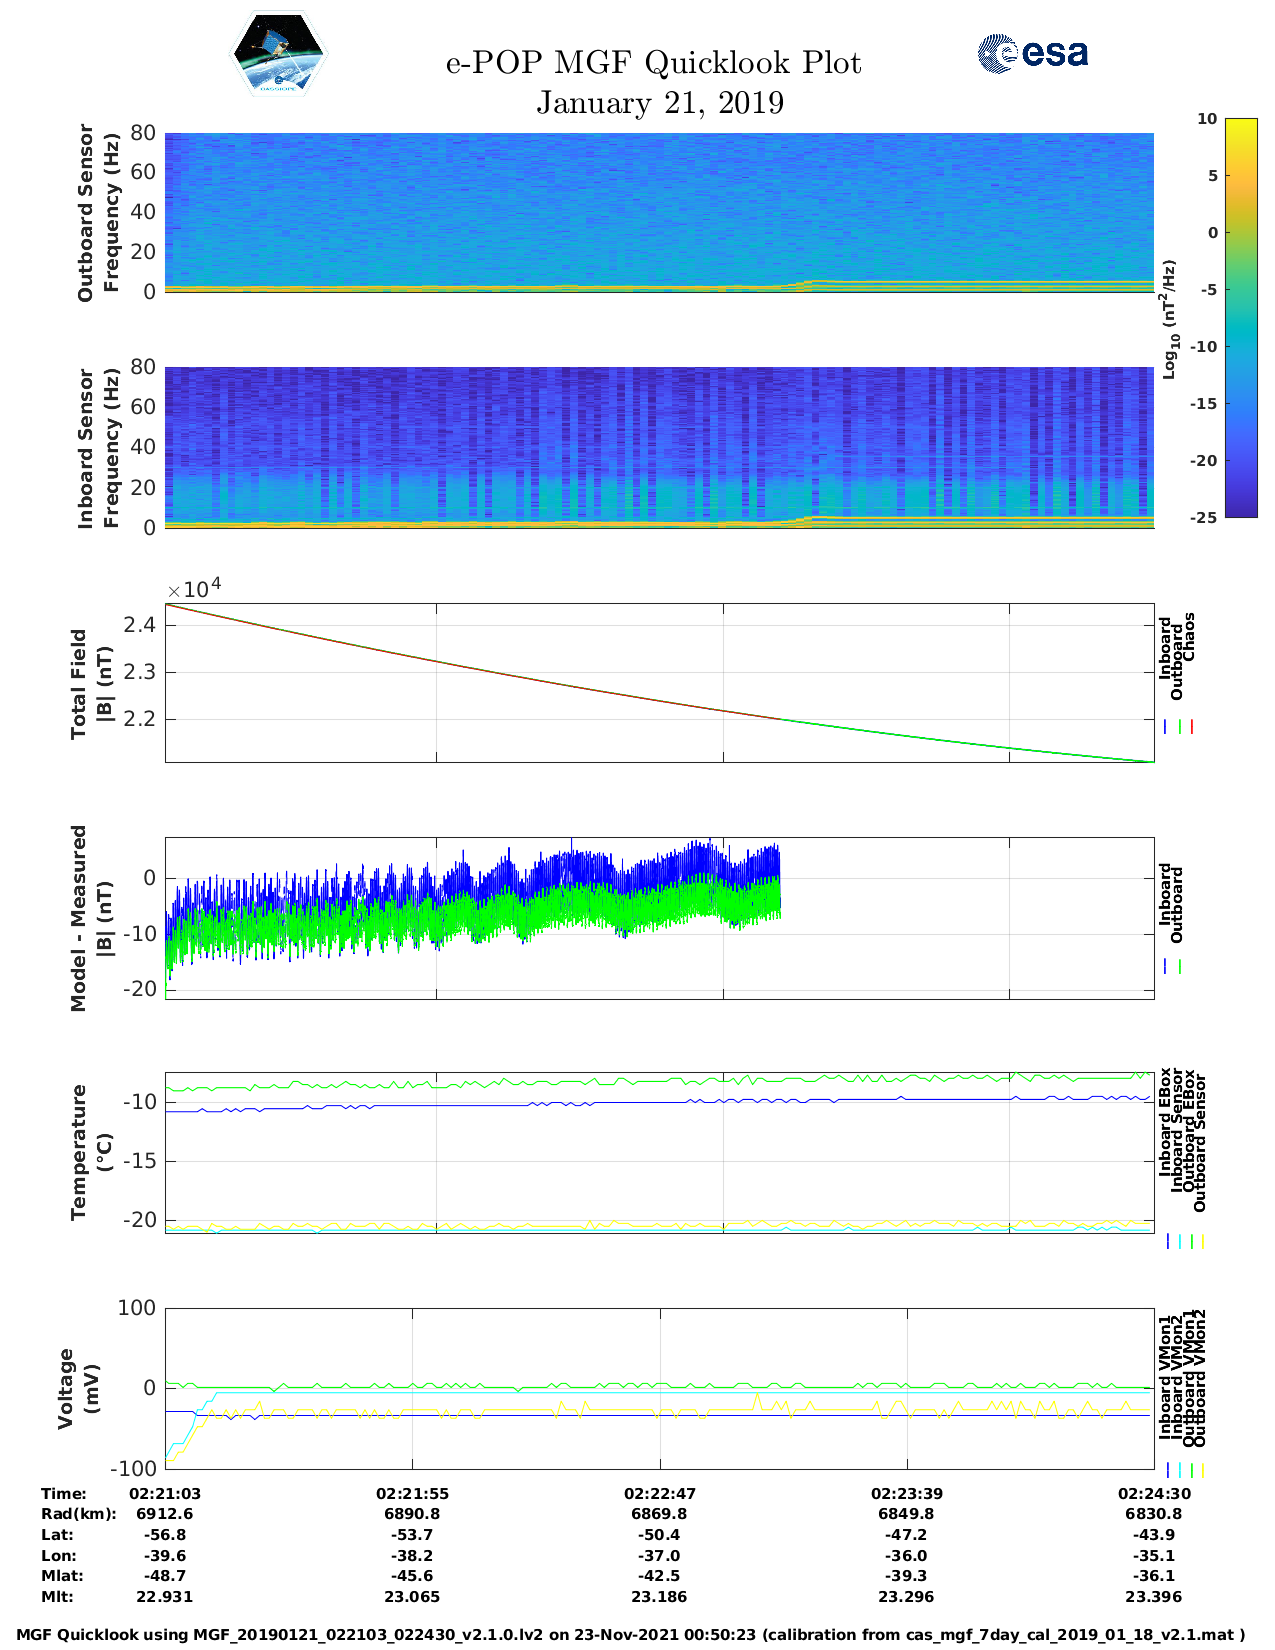1275x1650 pixels.
Task: Click the ESA logo
Action: point(1032,53)
